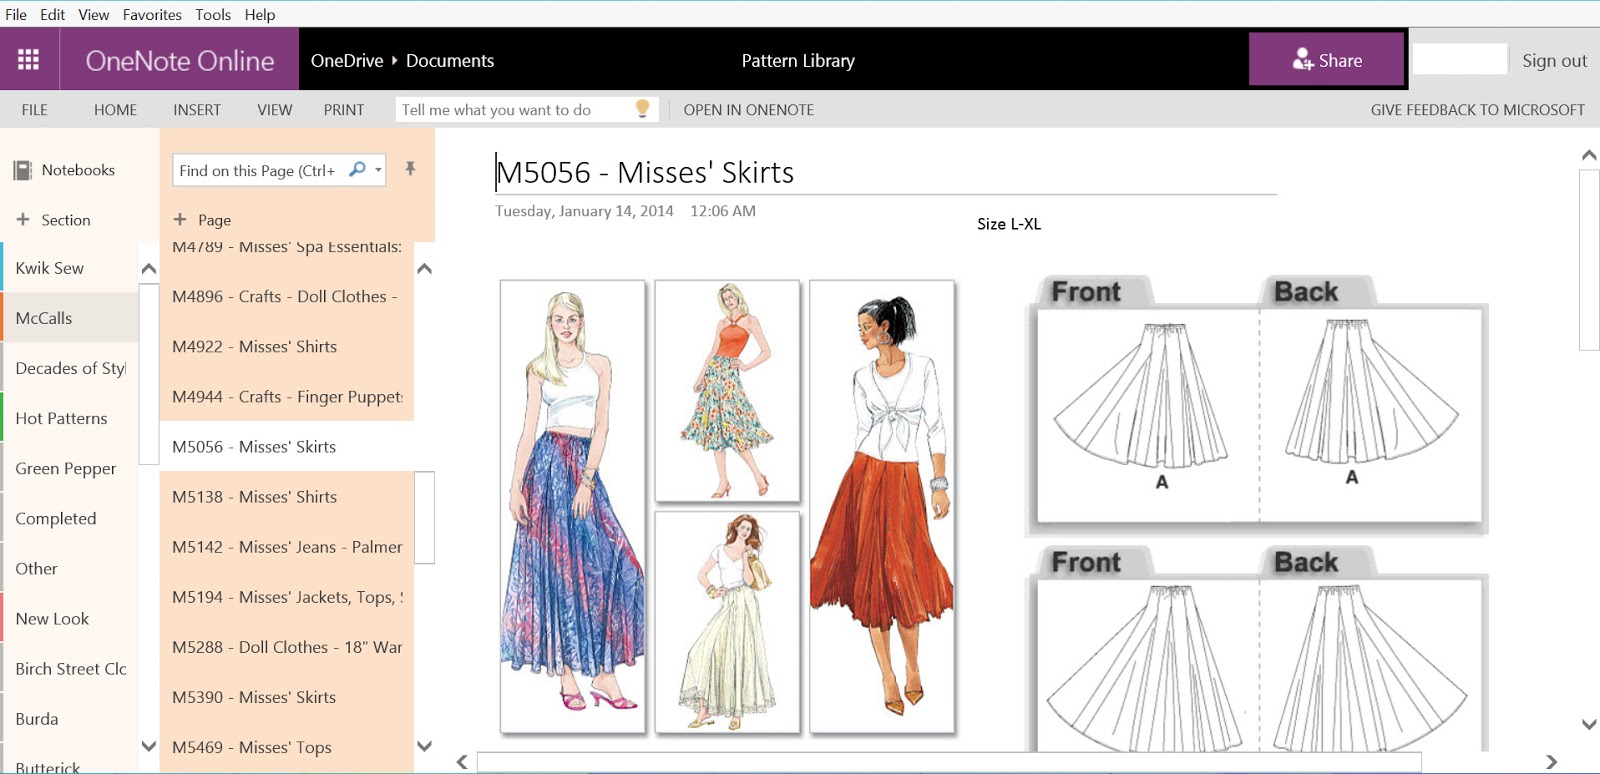Open page M4896 - Crafts - Doll Clothes
1600x774 pixels.
click(287, 296)
